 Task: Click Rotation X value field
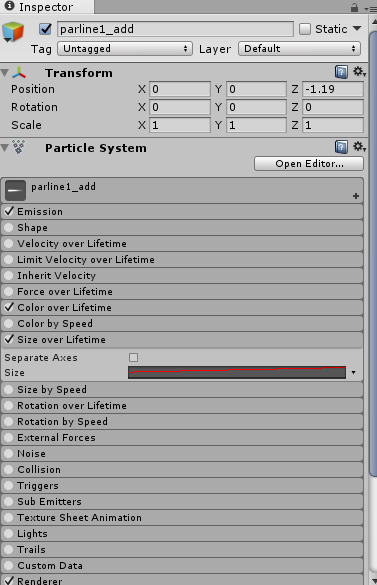pyautogui.click(x=180, y=107)
